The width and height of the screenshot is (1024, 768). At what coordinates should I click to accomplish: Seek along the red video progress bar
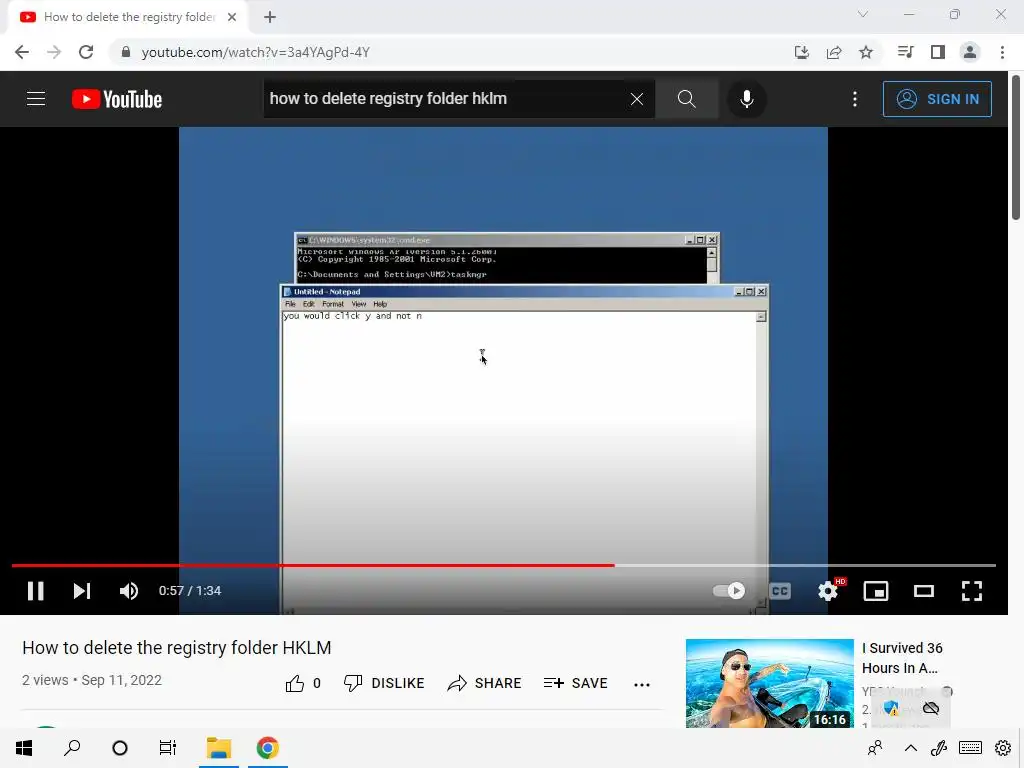tap(504, 565)
